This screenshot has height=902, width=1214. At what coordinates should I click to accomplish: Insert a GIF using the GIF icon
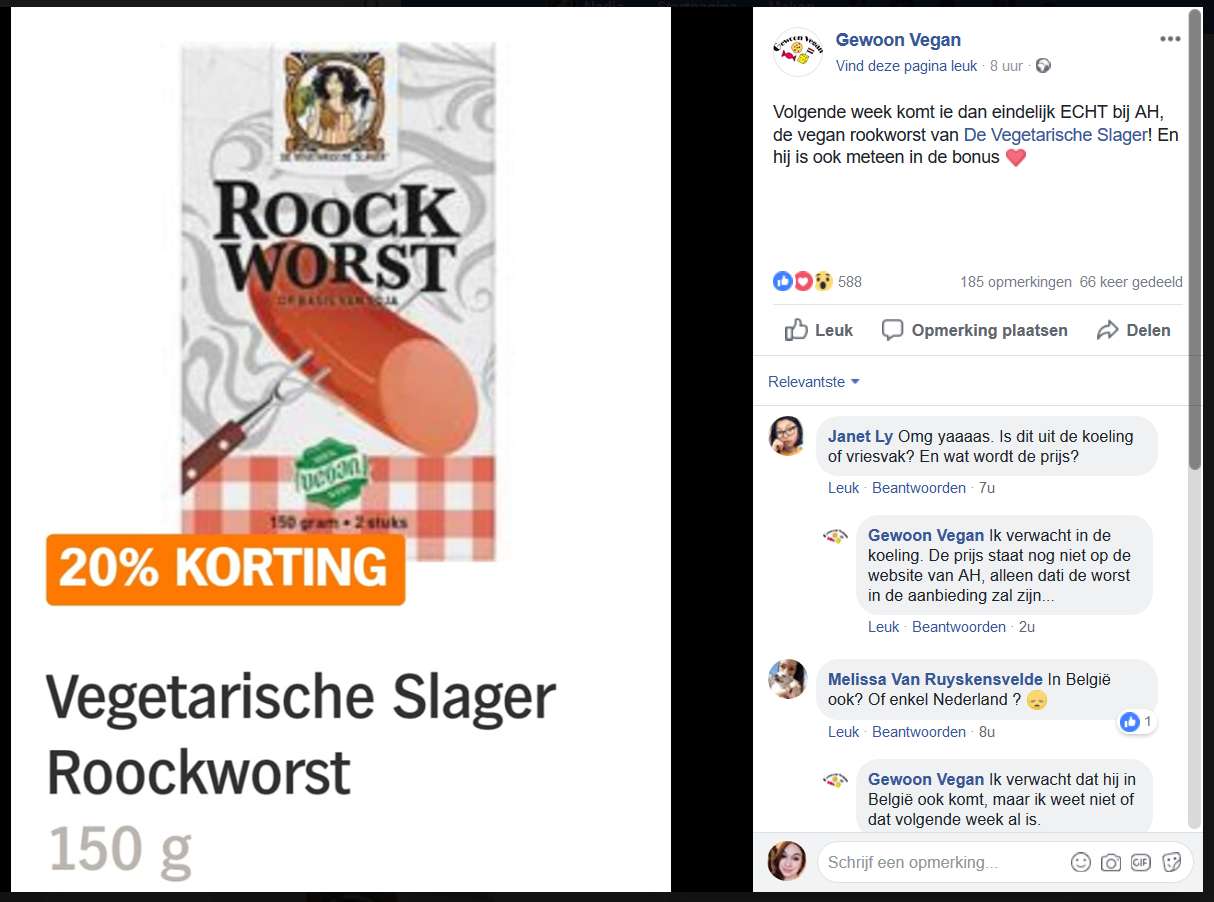pos(1141,862)
